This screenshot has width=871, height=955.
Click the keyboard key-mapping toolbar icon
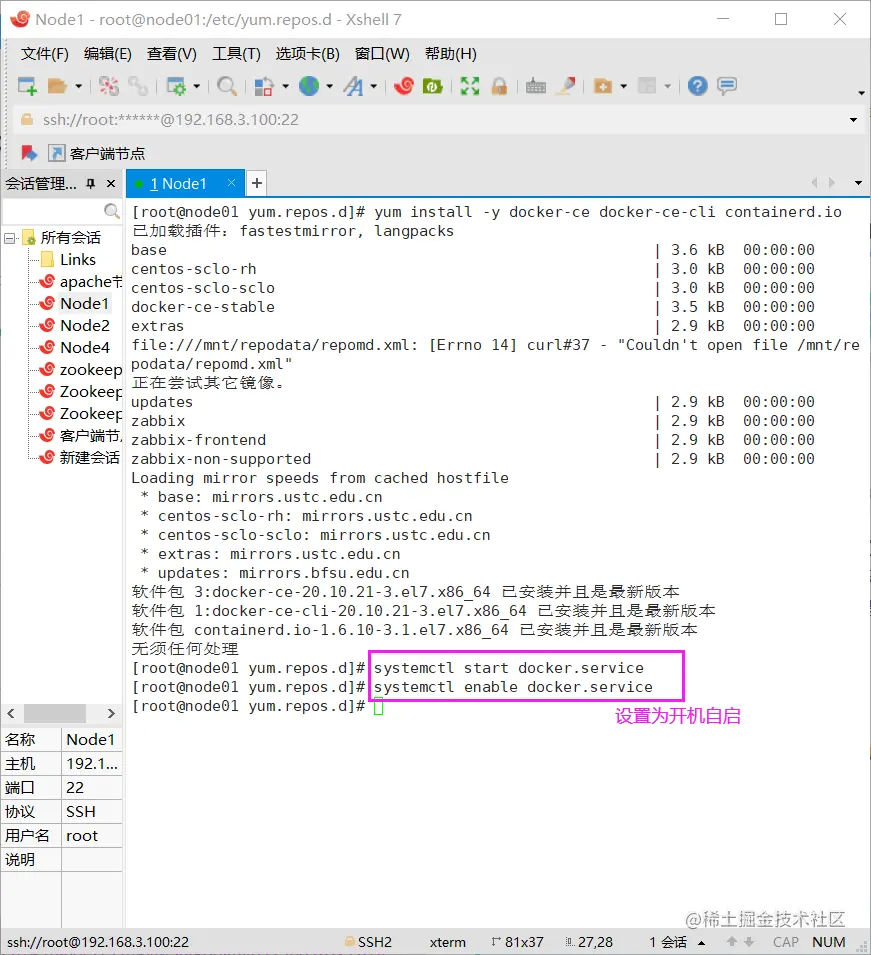click(535, 86)
